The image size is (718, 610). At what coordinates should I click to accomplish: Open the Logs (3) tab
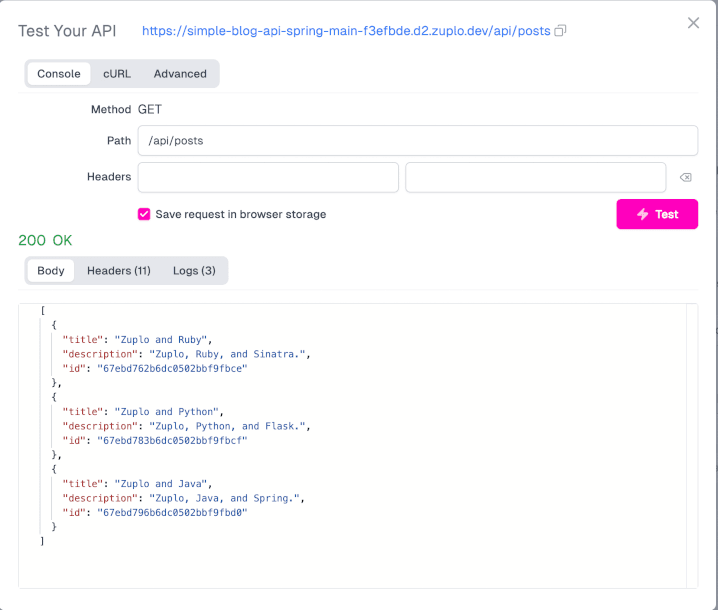point(194,271)
